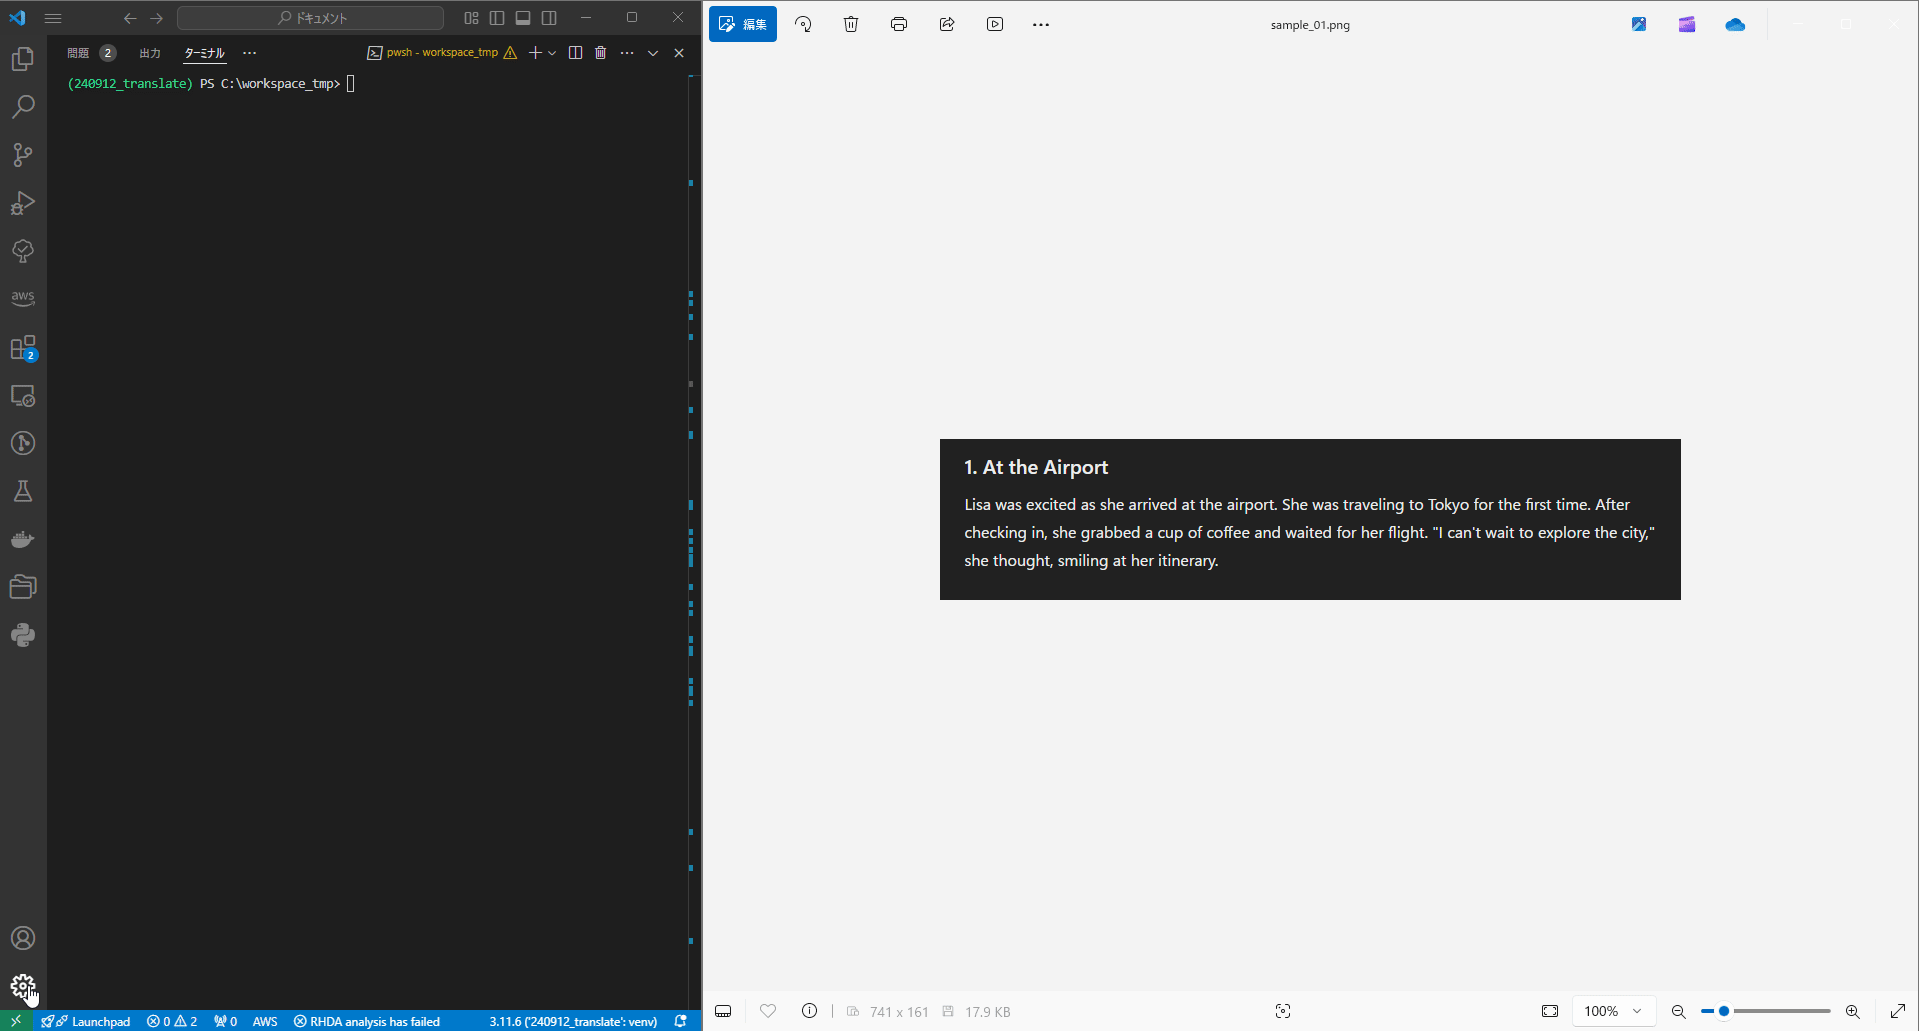
Task: Open notifications bell in status bar
Action: coord(681,1021)
